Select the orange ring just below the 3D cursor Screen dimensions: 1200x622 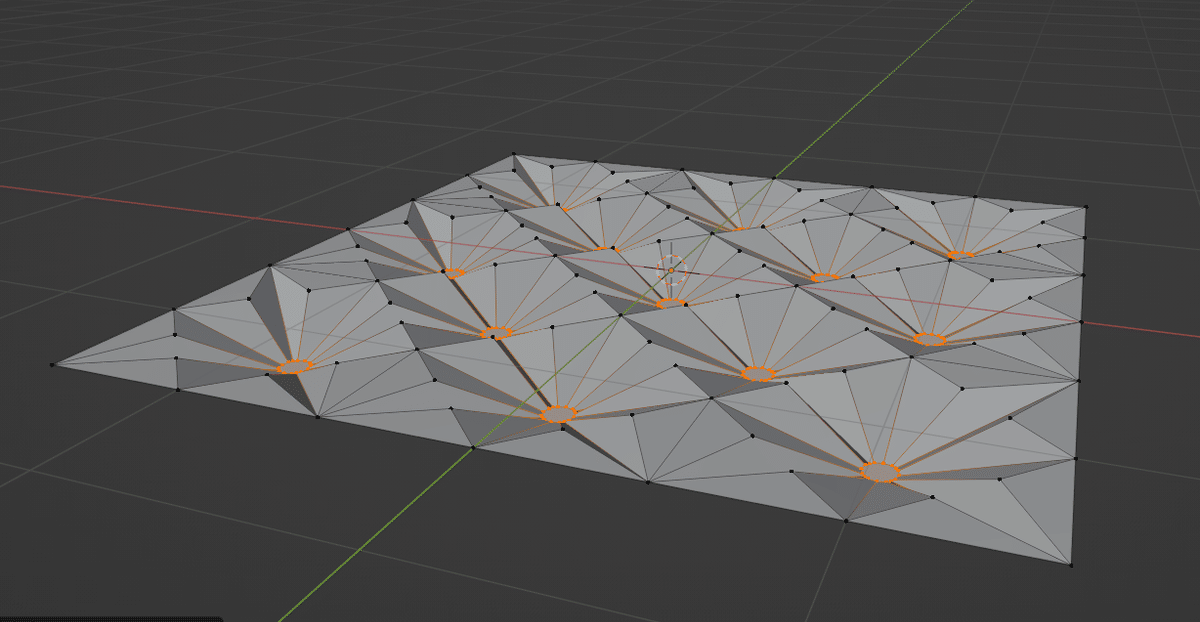click(x=671, y=301)
